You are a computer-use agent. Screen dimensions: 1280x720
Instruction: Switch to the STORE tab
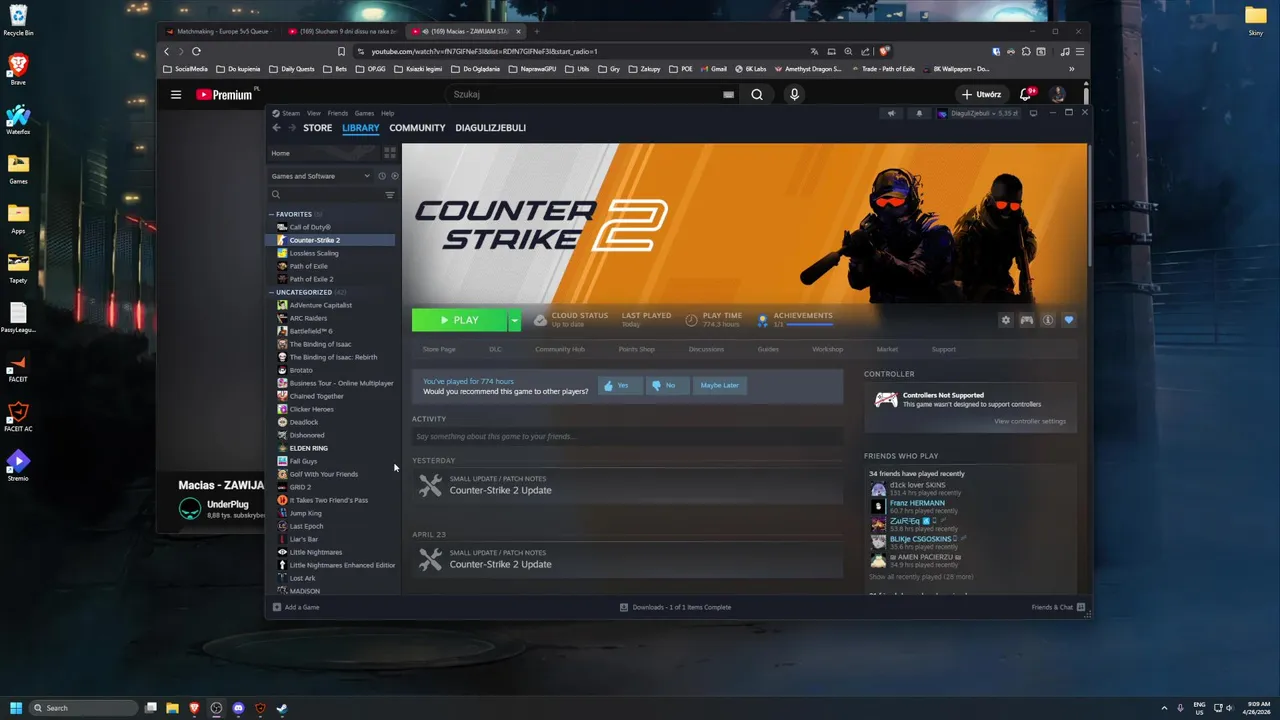point(318,128)
